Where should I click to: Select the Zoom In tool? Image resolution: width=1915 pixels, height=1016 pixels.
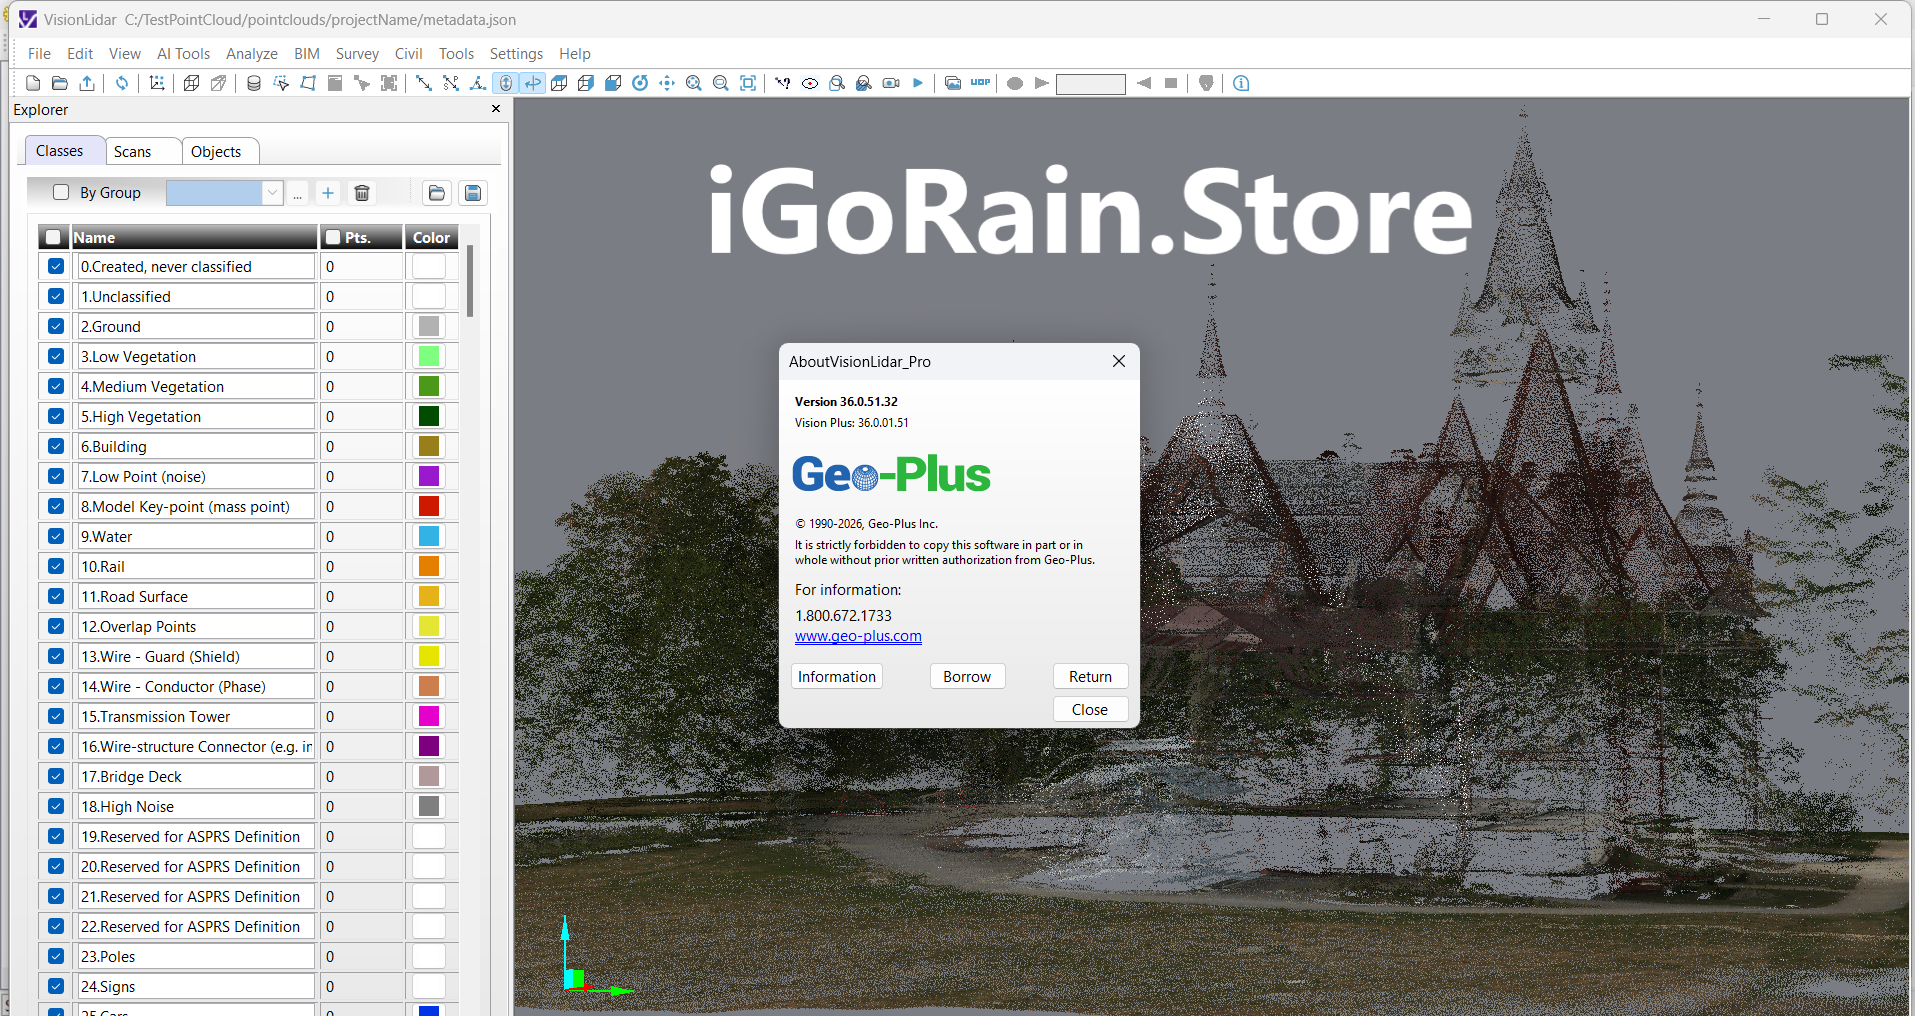(x=693, y=83)
